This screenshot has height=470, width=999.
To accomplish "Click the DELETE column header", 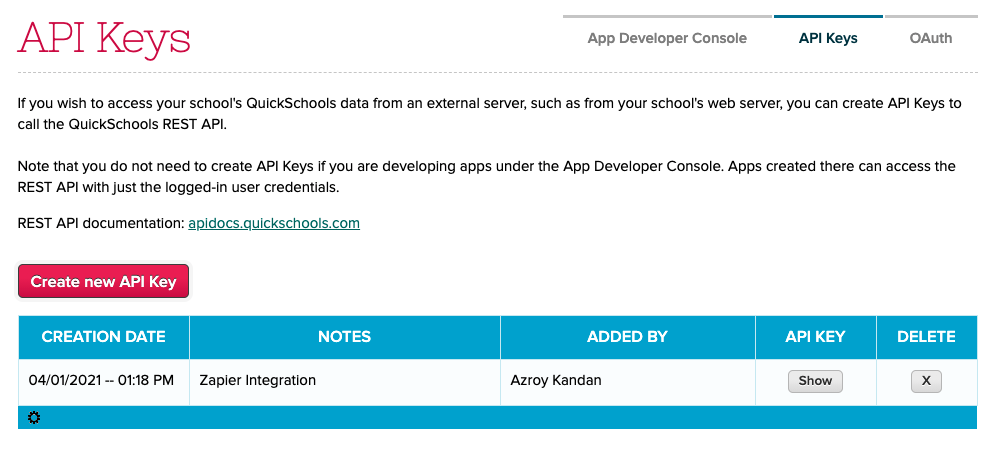I will click(x=926, y=337).
